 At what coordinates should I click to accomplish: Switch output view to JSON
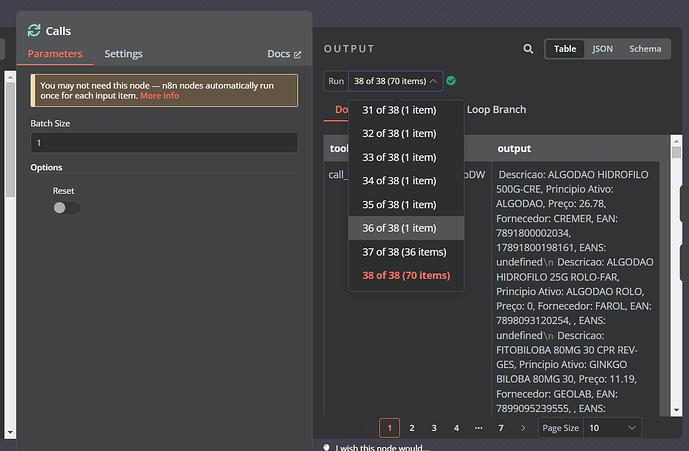pos(602,49)
